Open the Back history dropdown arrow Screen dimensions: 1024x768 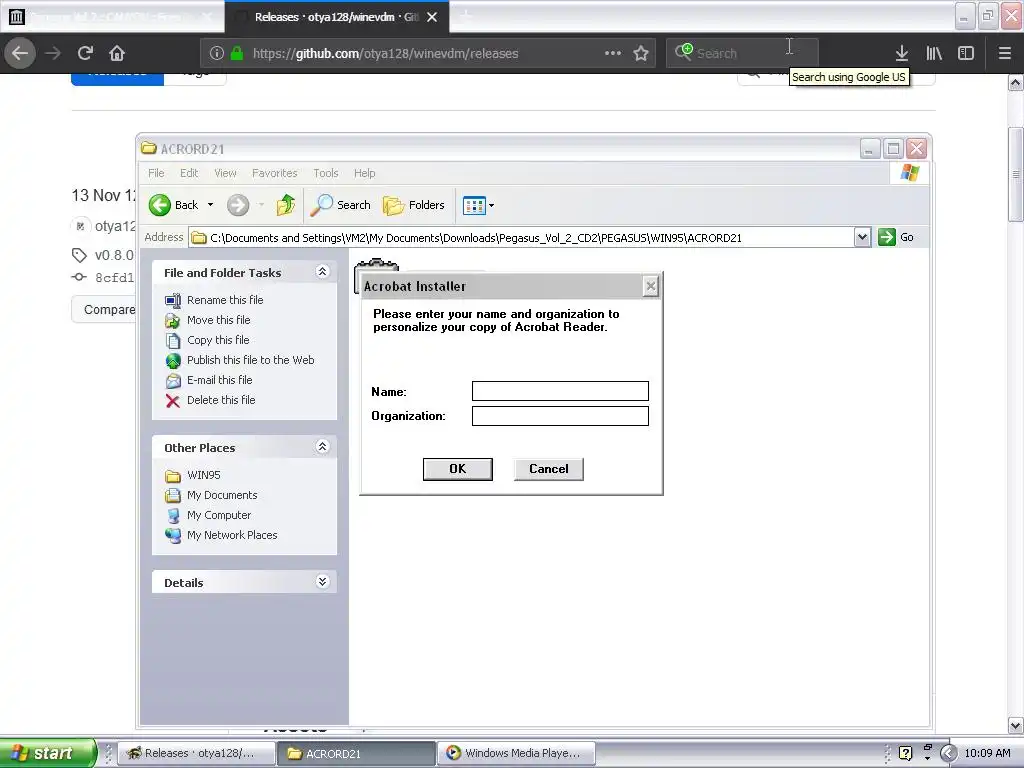210,205
